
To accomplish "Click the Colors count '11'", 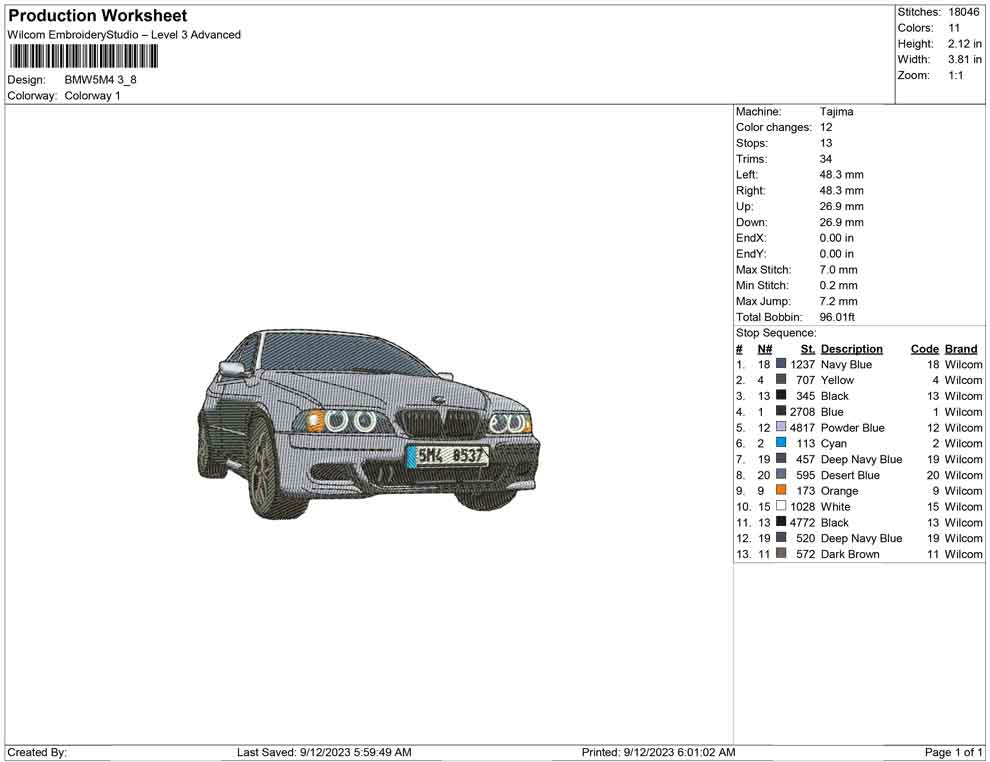I will click(x=954, y=28).
